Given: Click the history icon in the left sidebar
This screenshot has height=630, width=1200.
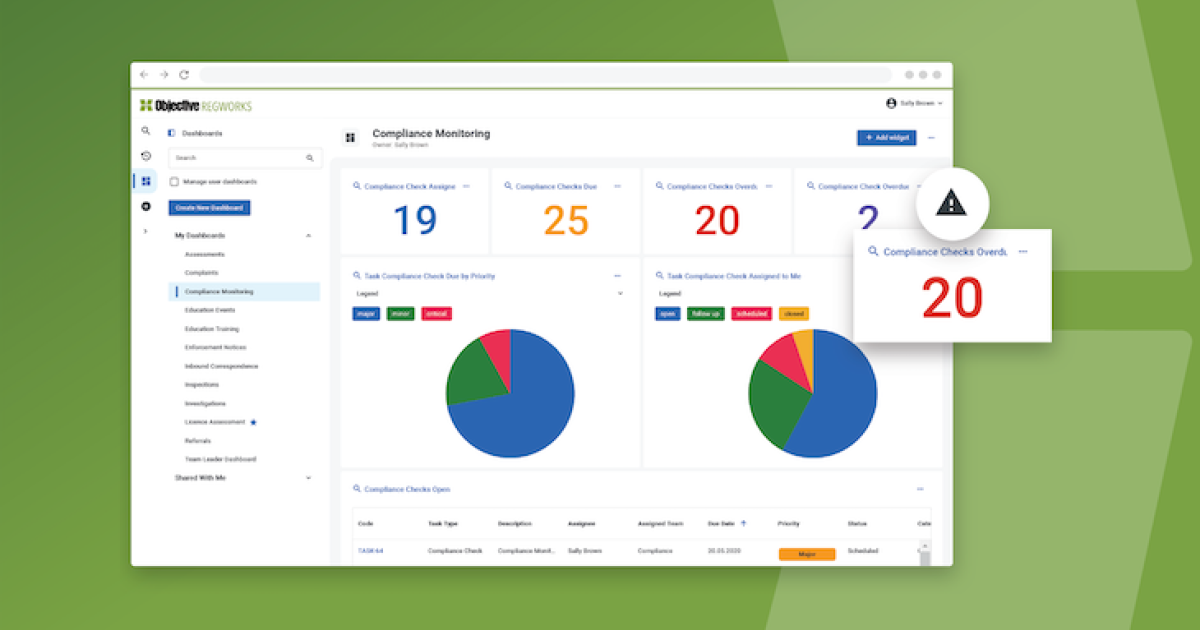Looking at the screenshot, I should [146, 157].
